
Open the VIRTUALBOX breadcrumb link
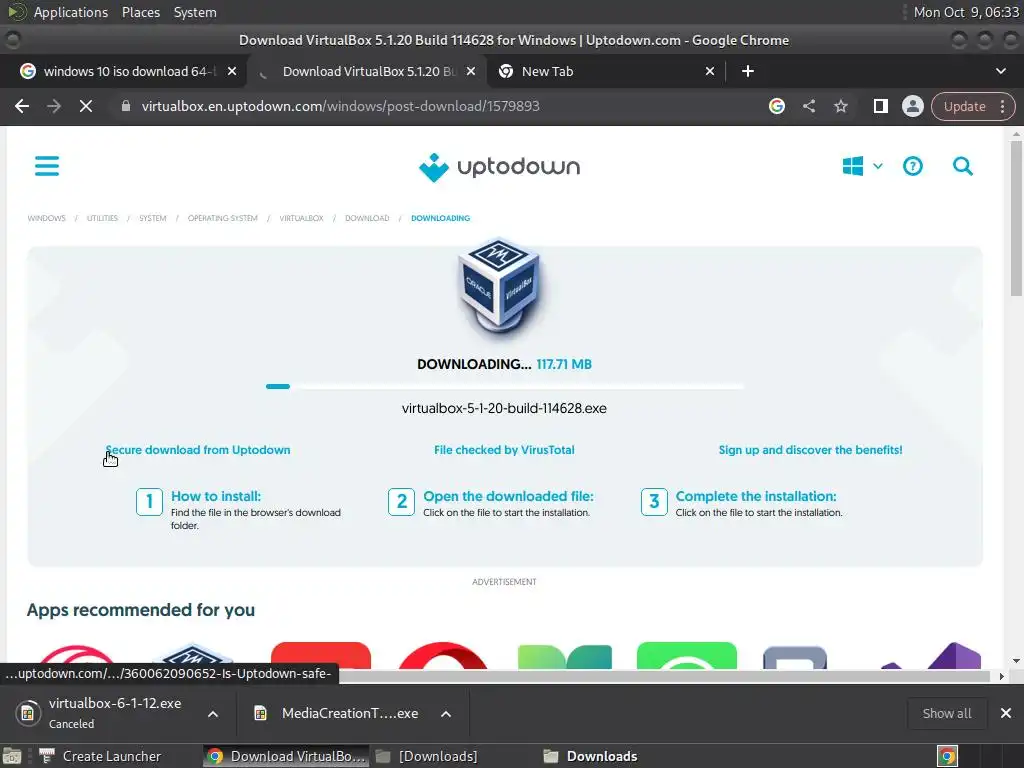(x=302, y=218)
